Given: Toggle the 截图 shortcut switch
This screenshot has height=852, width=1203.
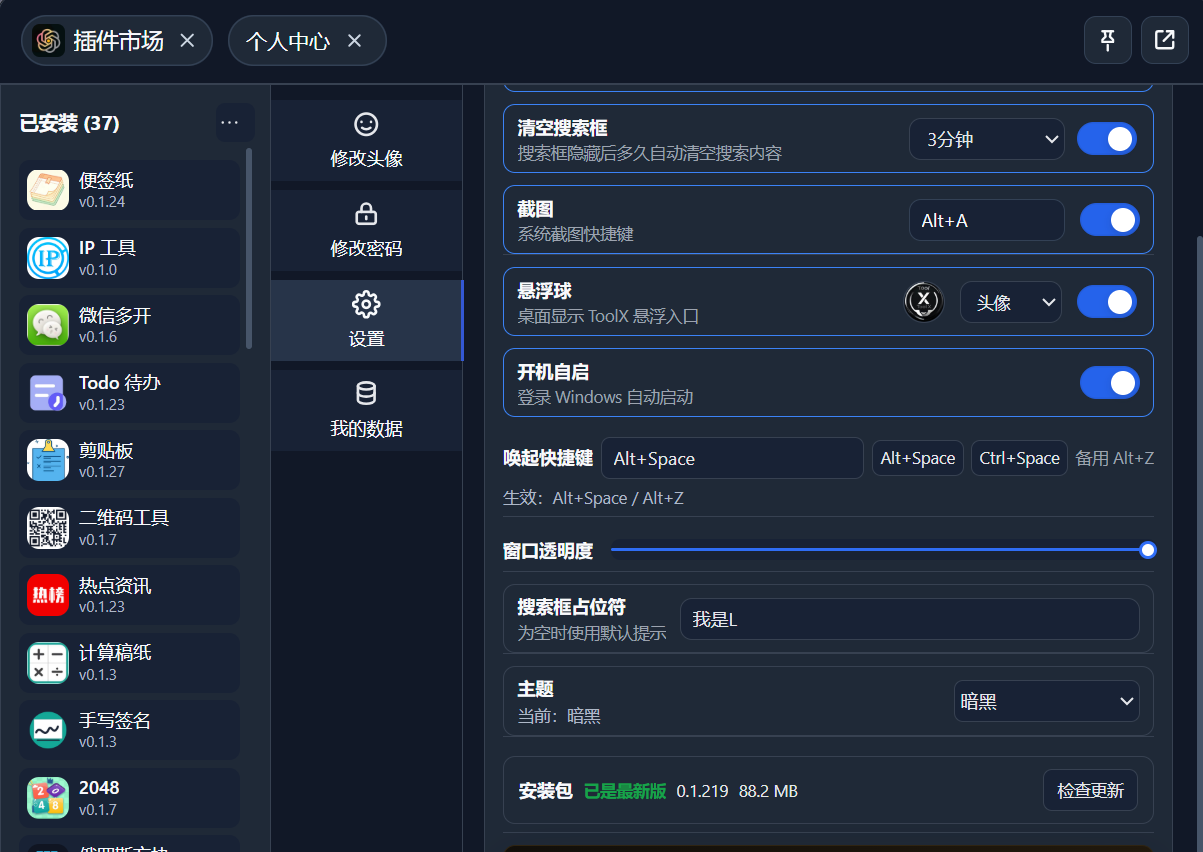Looking at the screenshot, I should (x=1110, y=220).
